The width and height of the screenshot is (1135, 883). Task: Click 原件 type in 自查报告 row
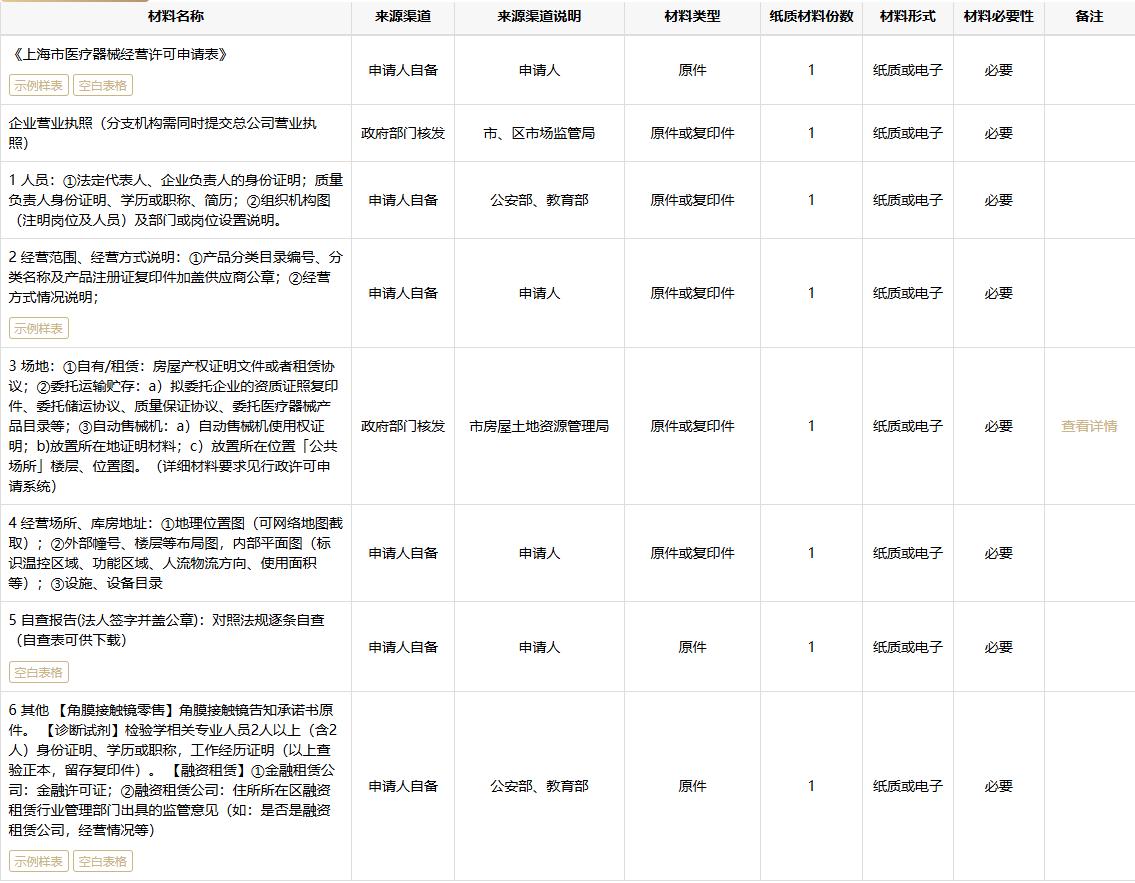pos(693,647)
